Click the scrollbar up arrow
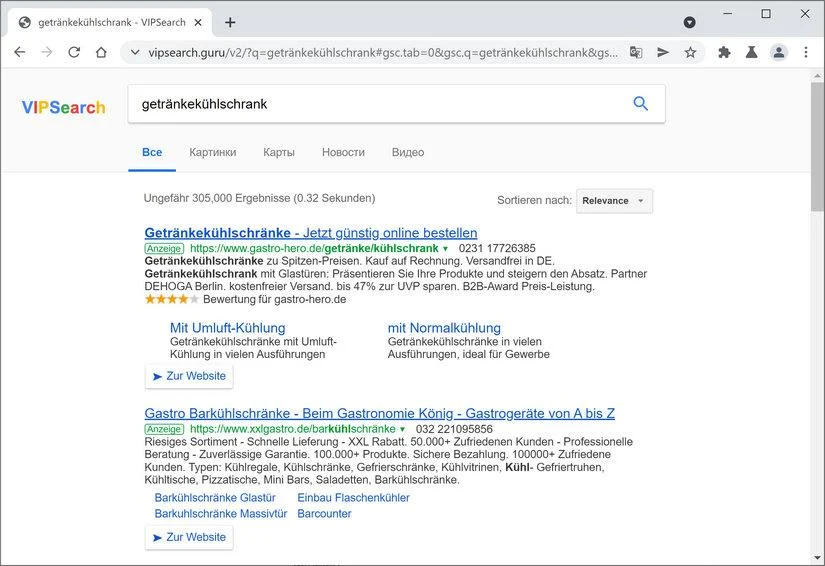This screenshot has width=825, height=566. click(817, 76)
